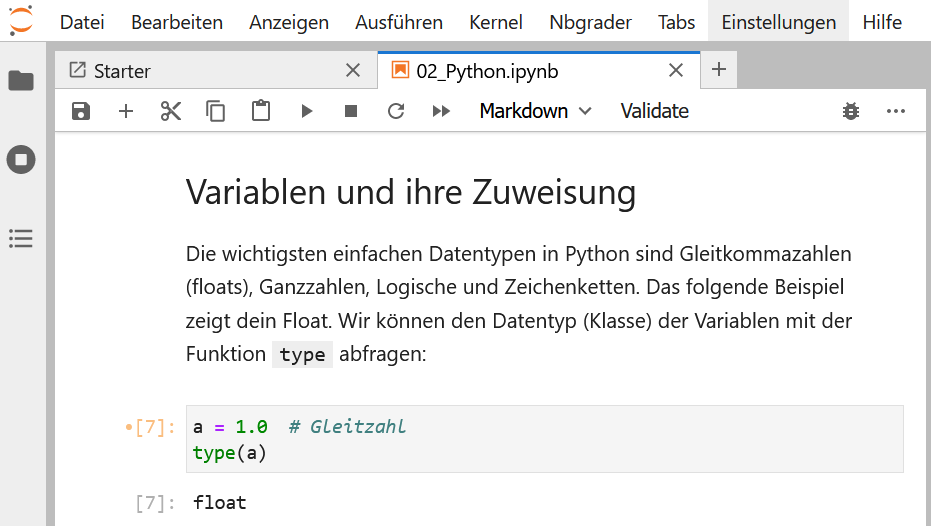Open the Nbgrader menu
The width and height of the screenshot is (931, 526).
[590, 22]
